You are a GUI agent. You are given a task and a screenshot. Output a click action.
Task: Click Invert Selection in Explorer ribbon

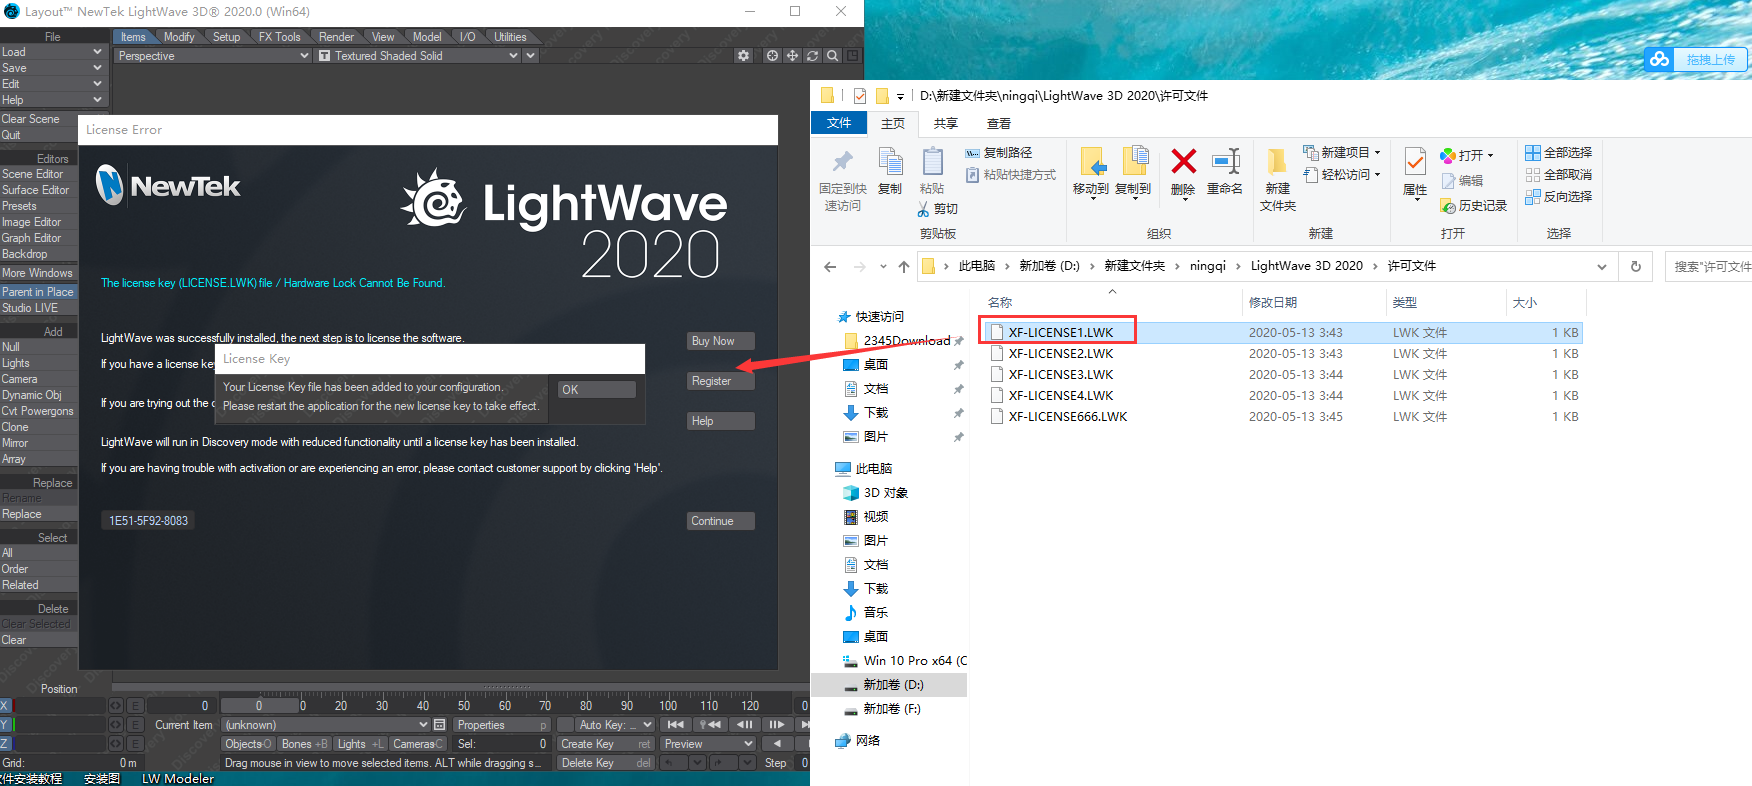point(1558,197)
